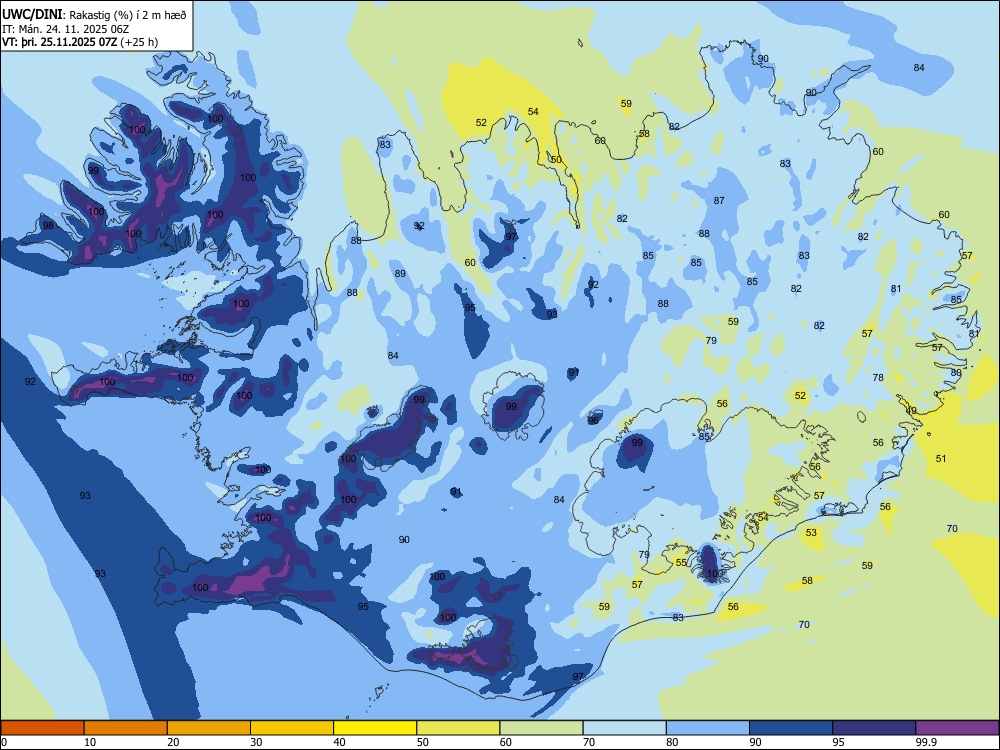Select the legend tick label '10'
This screenshot has height=750, width=1000.
click(90, 742)
